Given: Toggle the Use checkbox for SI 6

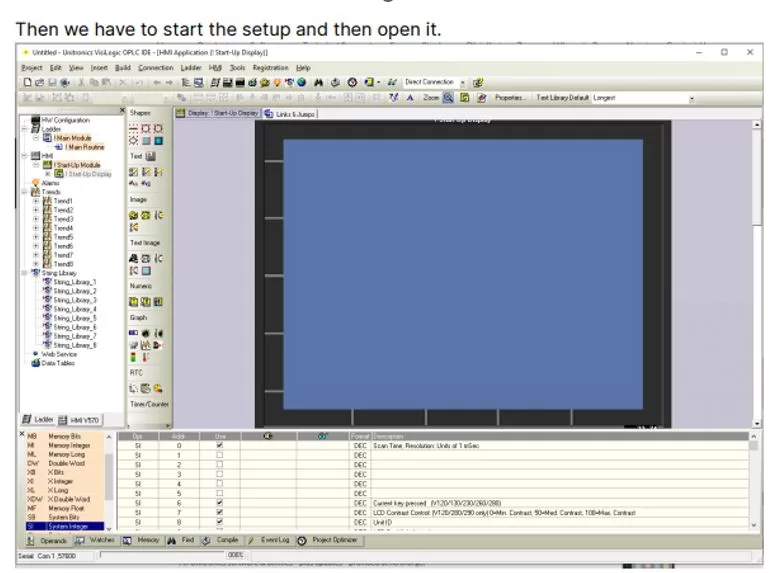Looking at the screenshot, I should (220, 502).
